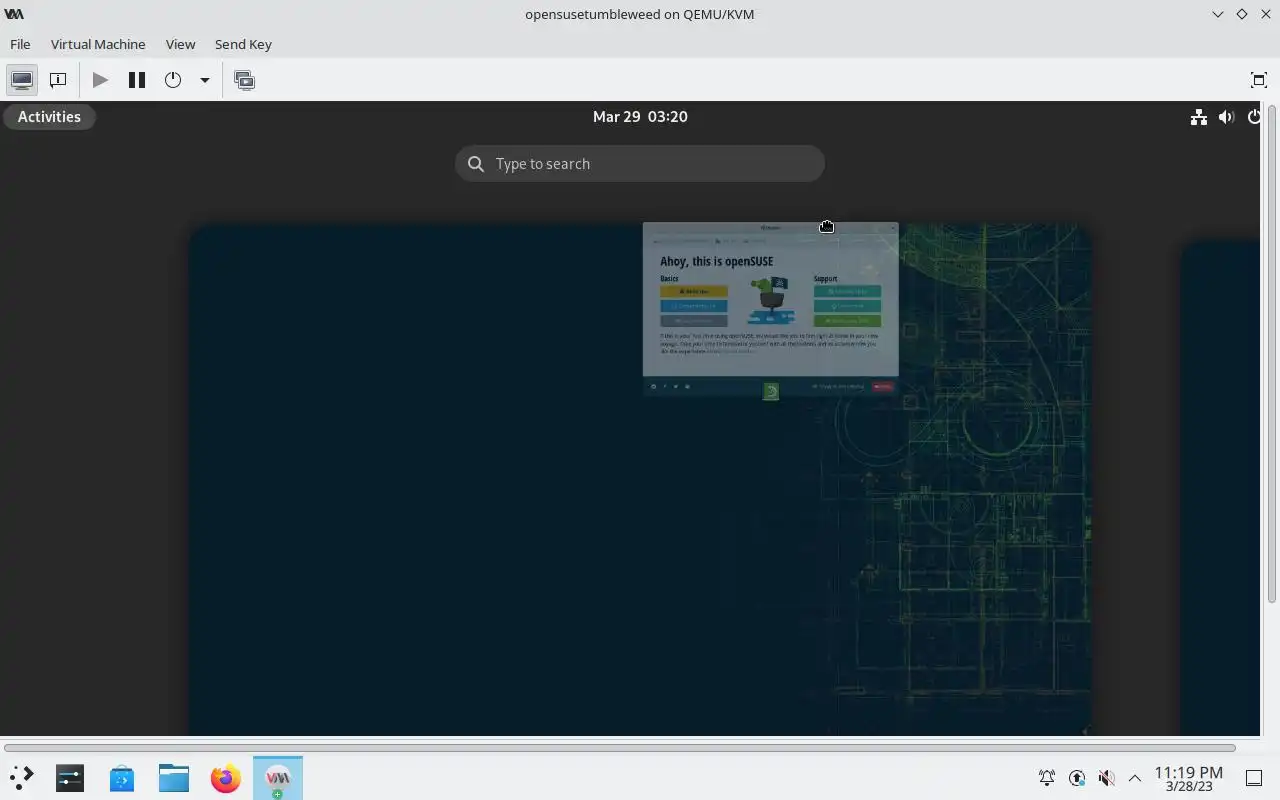Click the green openSUSE welcome app icon
The height and width of the screenshot is (800, 1280).
pyautogui.click(x=771, y=392)
